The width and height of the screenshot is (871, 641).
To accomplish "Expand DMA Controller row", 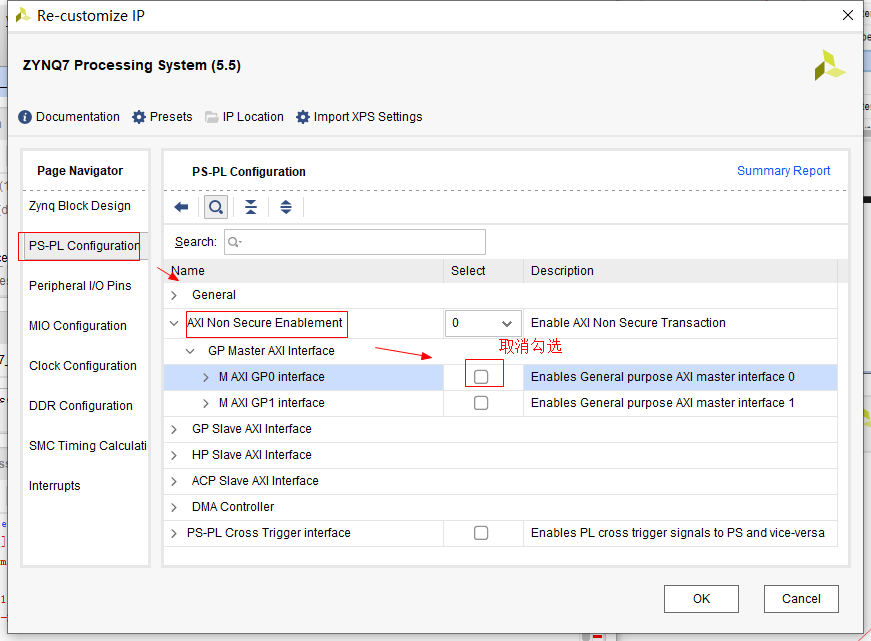I will tap(174, 507).
